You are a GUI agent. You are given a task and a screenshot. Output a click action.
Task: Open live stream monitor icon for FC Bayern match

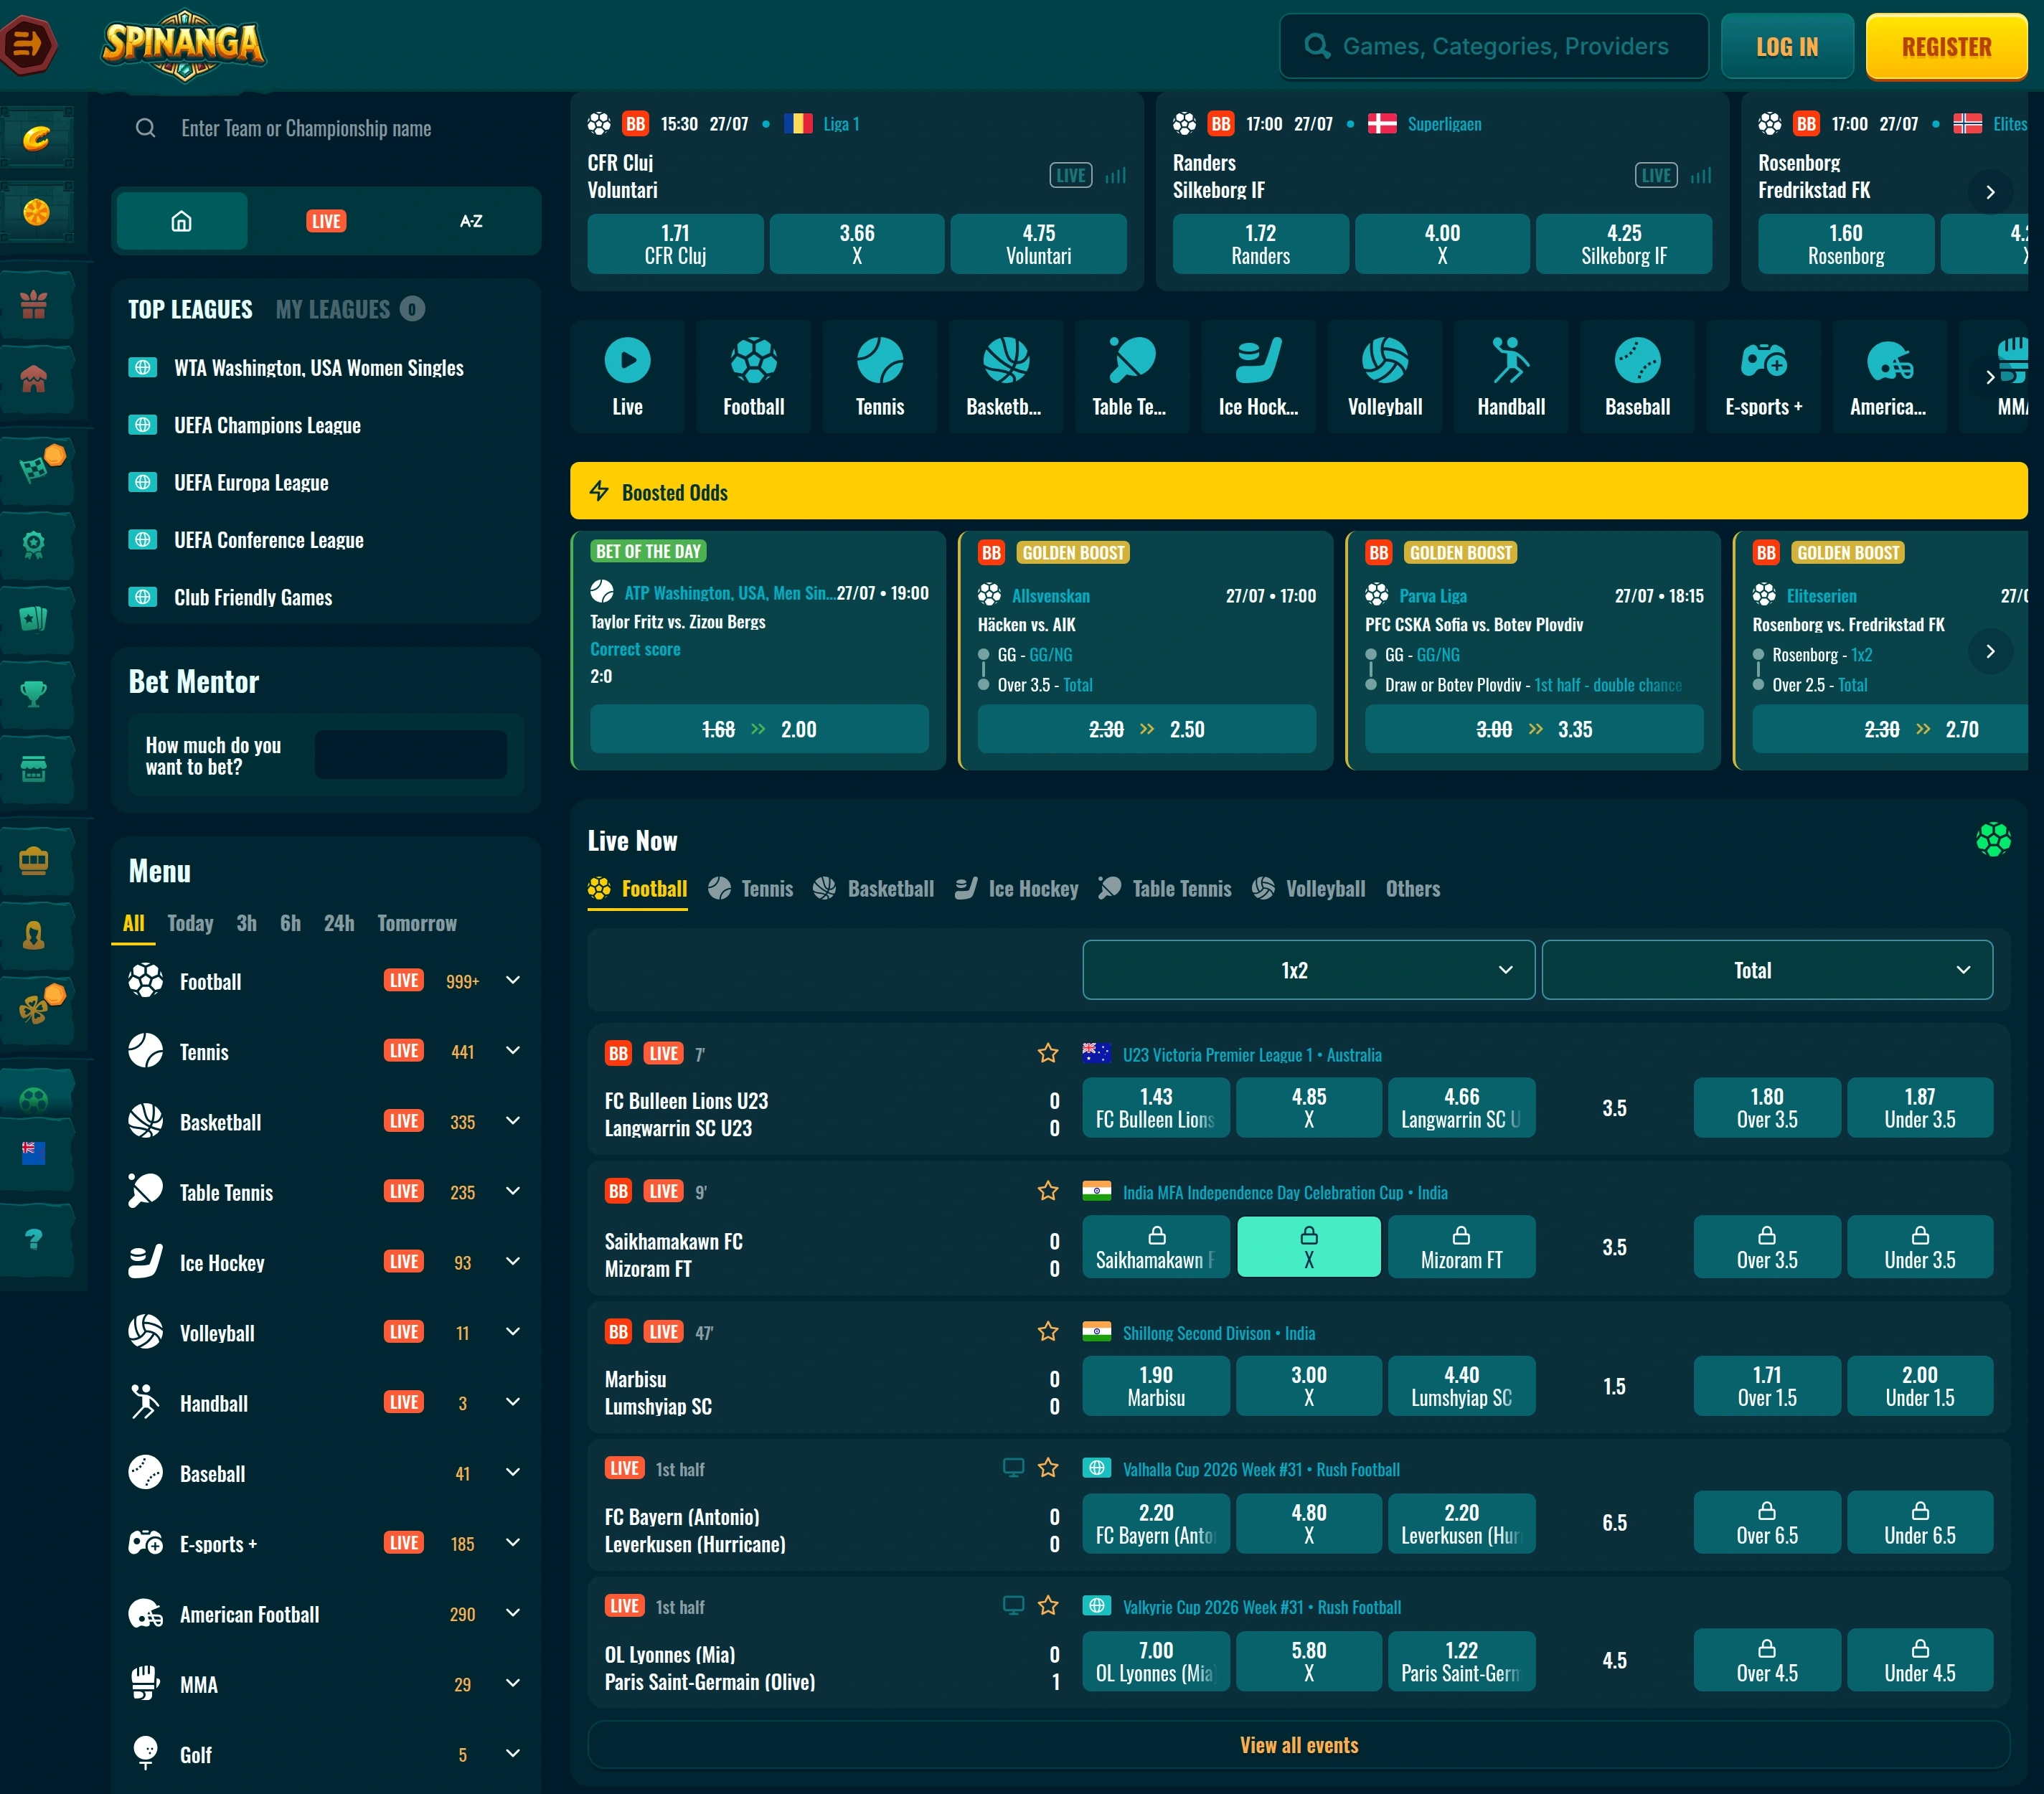point(1013,1467)
